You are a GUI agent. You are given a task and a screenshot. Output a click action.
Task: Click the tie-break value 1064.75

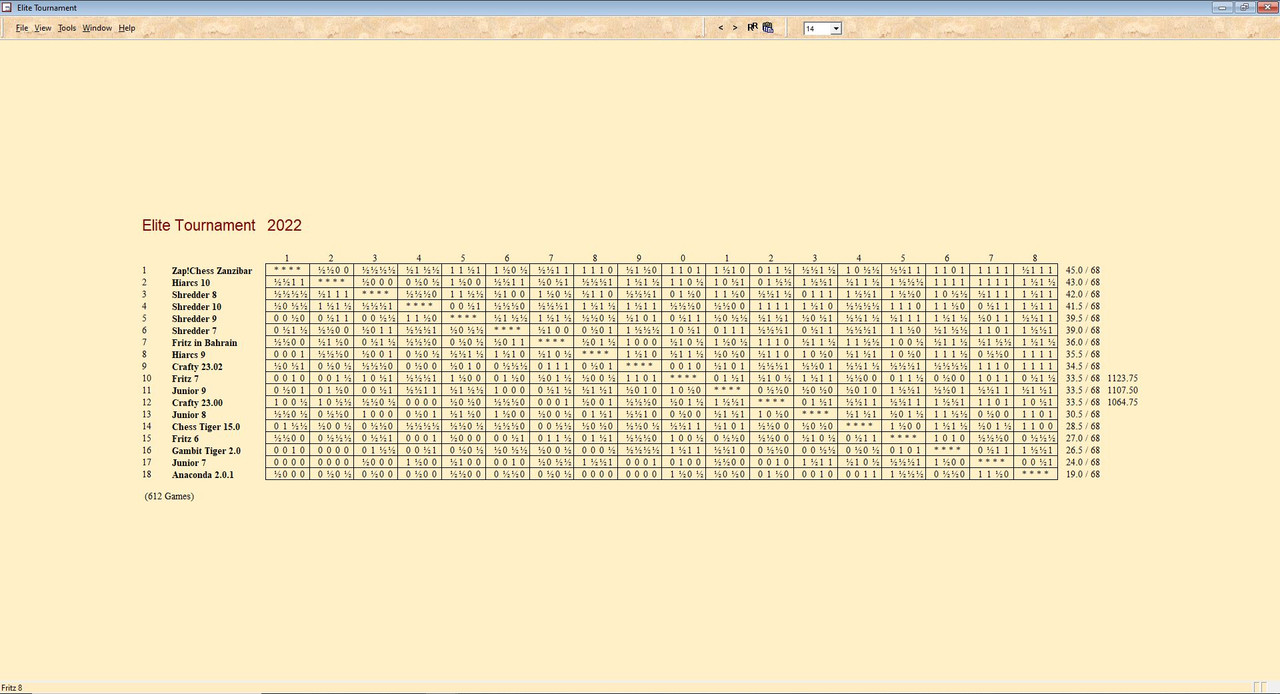1123,403
